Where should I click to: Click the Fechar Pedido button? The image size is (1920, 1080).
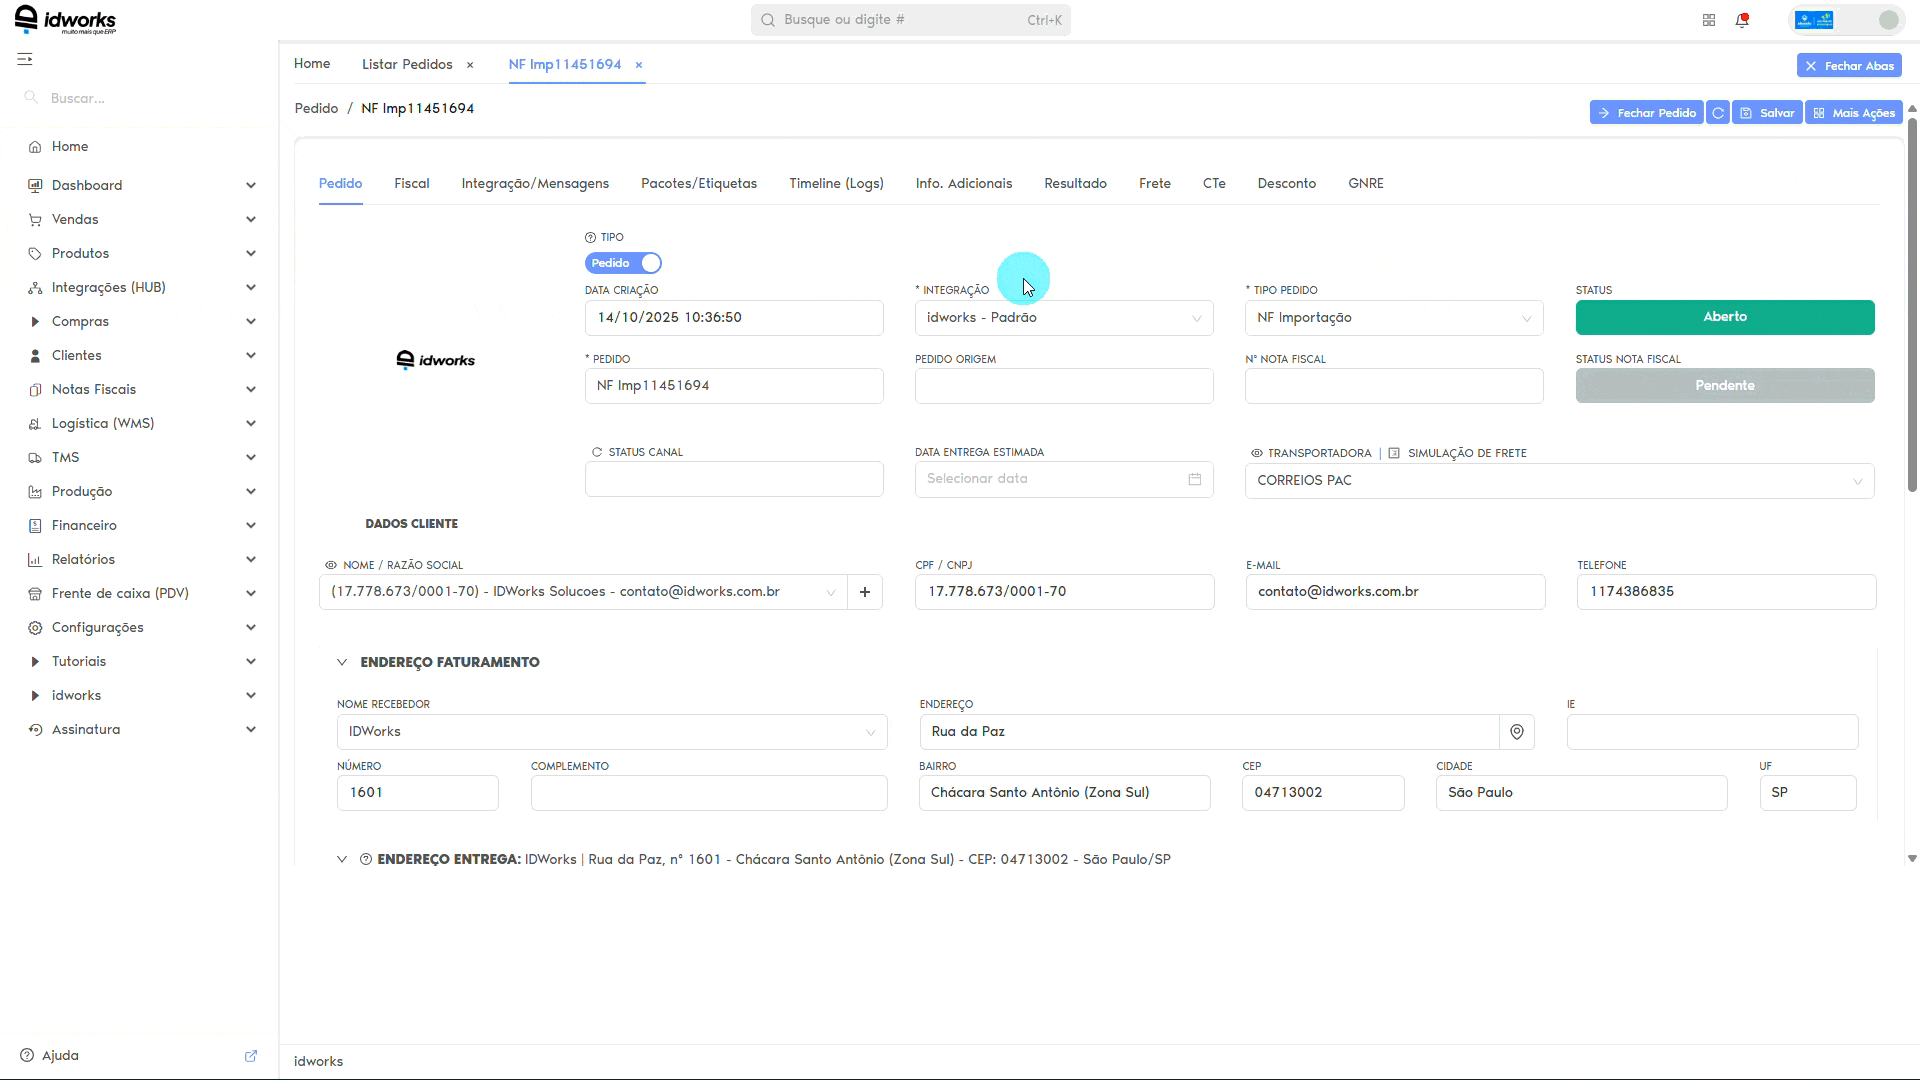pos(1646,113)
